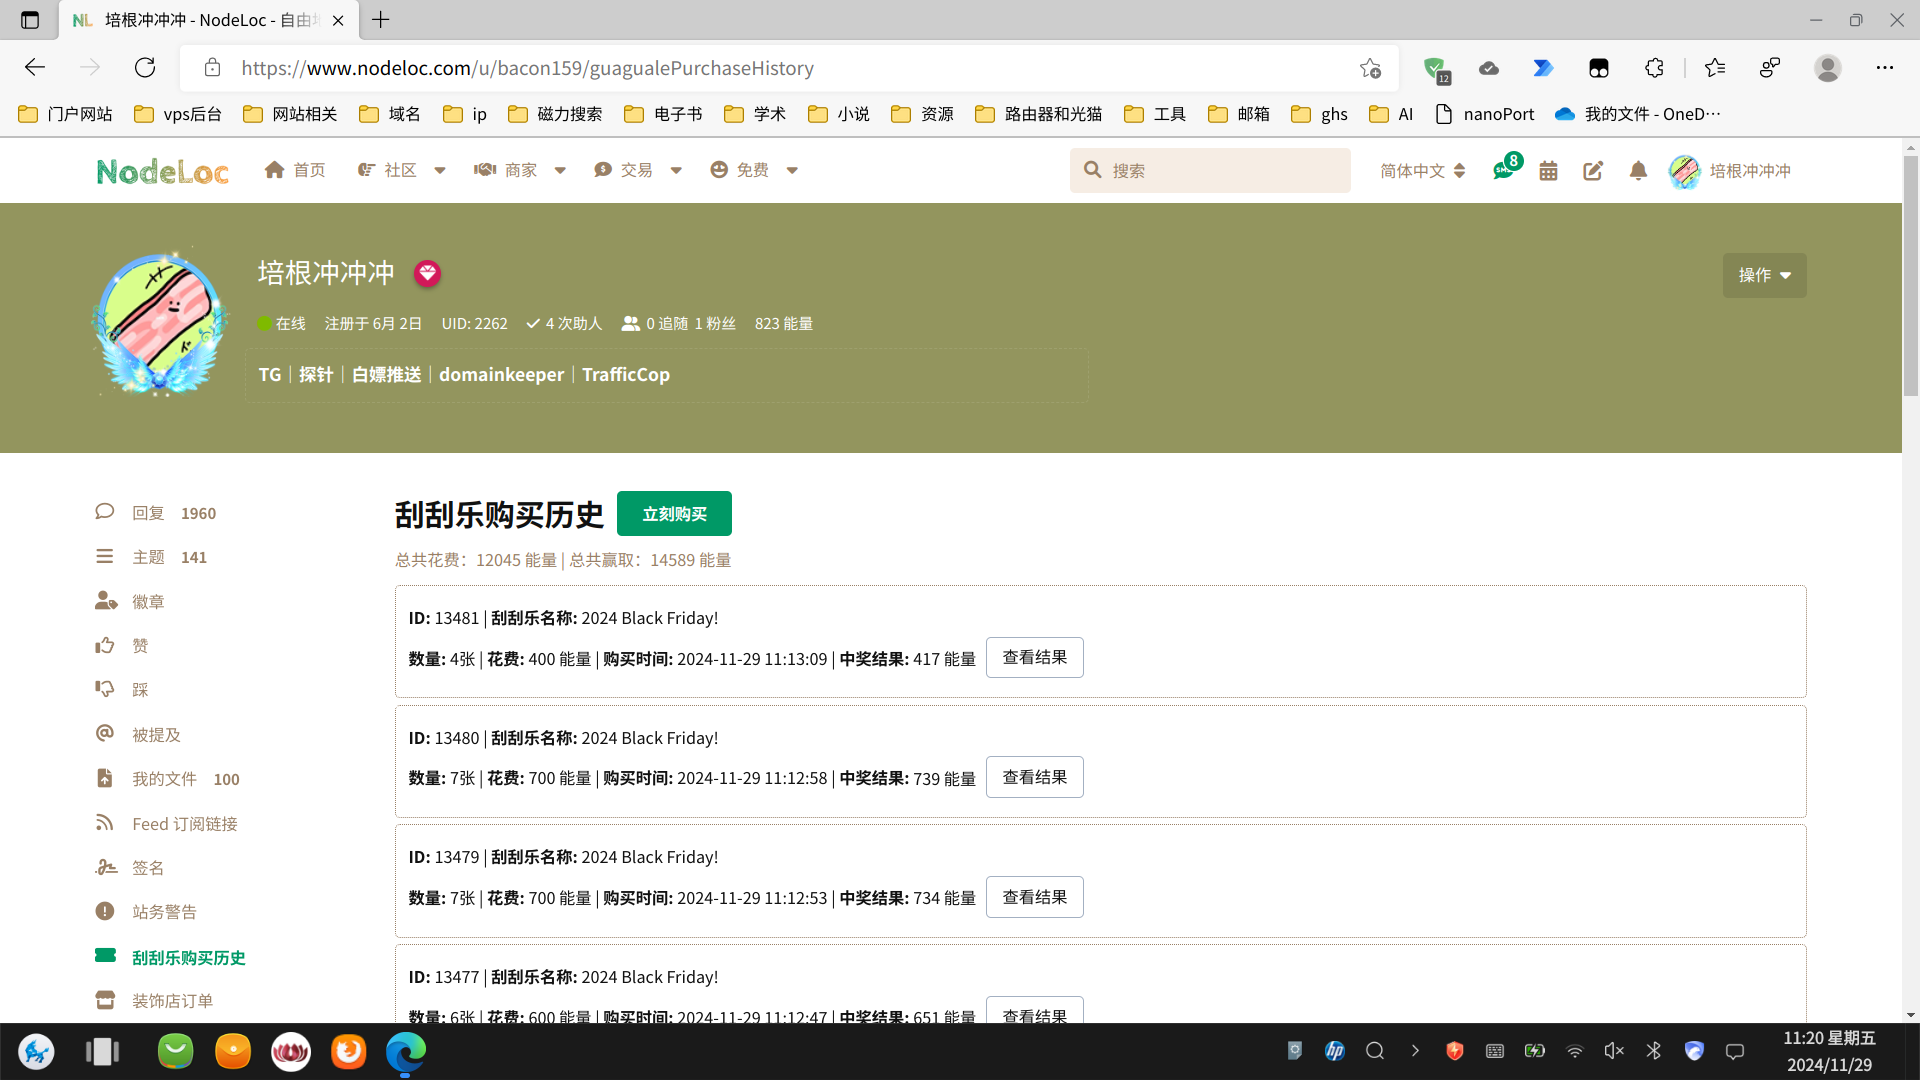Click the 立刻购买 button
Image resolution: width=1920 pixels, height=1080 pixels.
(x=674, y=514)
